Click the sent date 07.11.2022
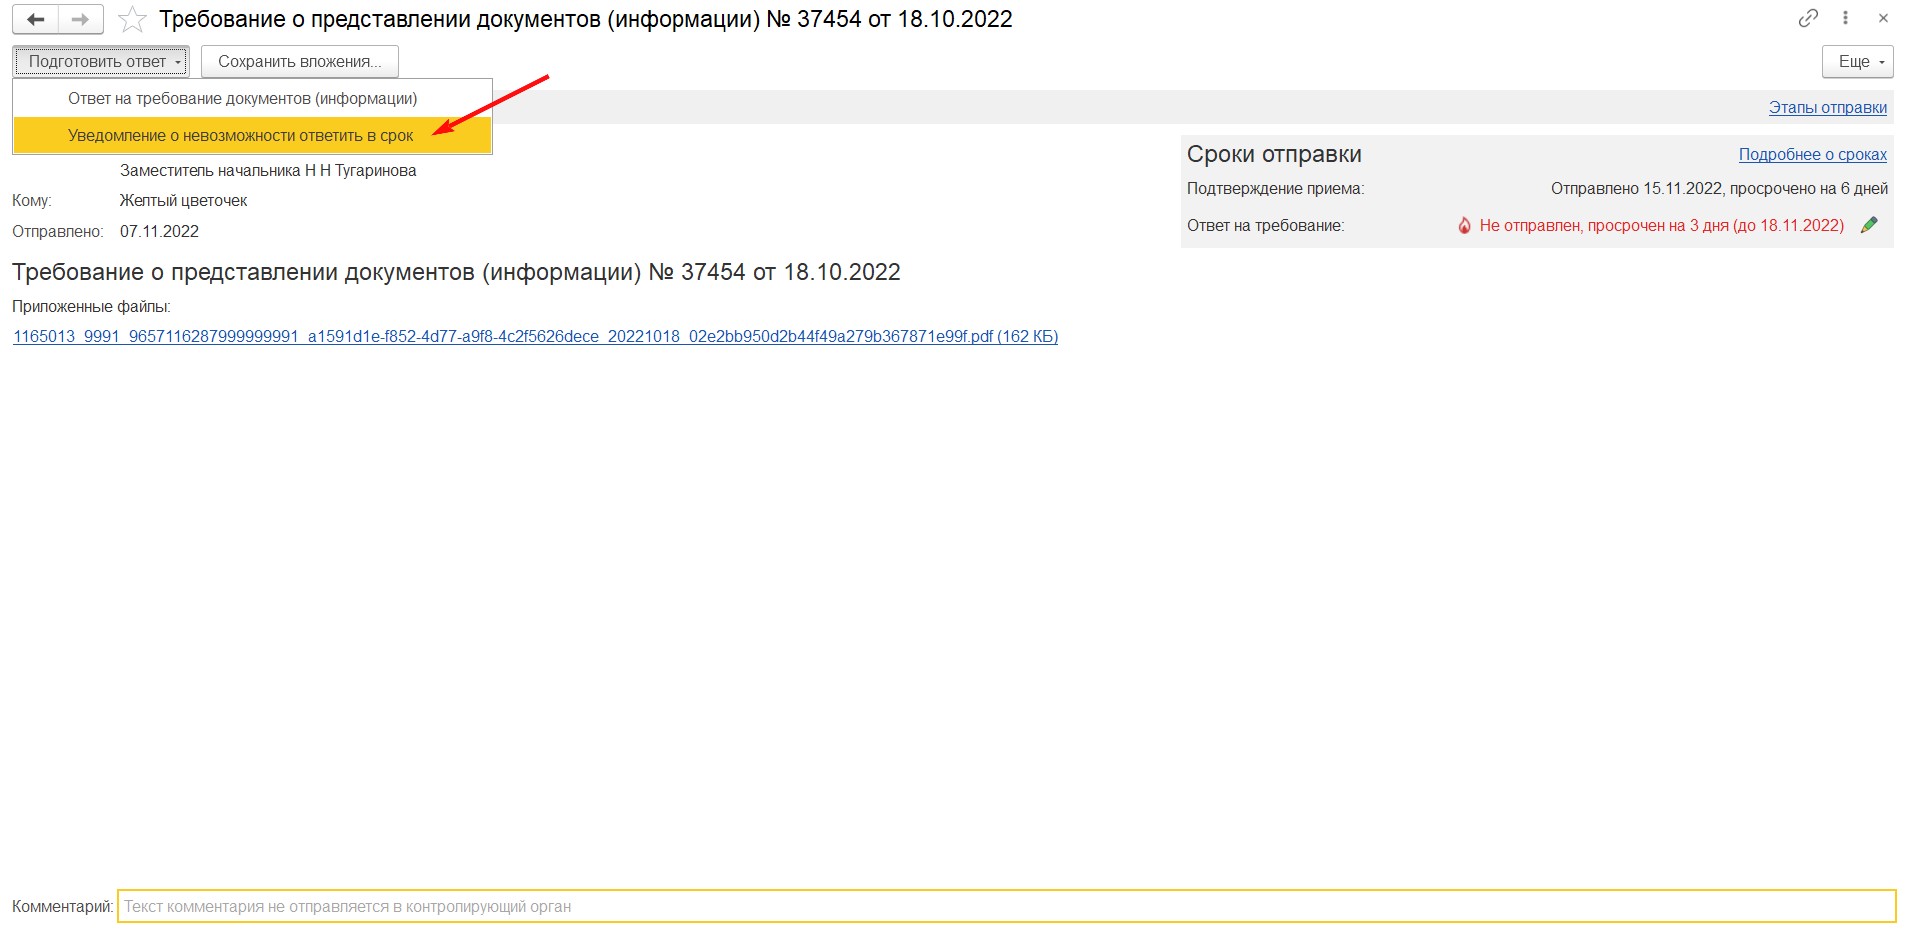Image resolution: width=1907 pixels, height=930 pixels. pos(159,231)
